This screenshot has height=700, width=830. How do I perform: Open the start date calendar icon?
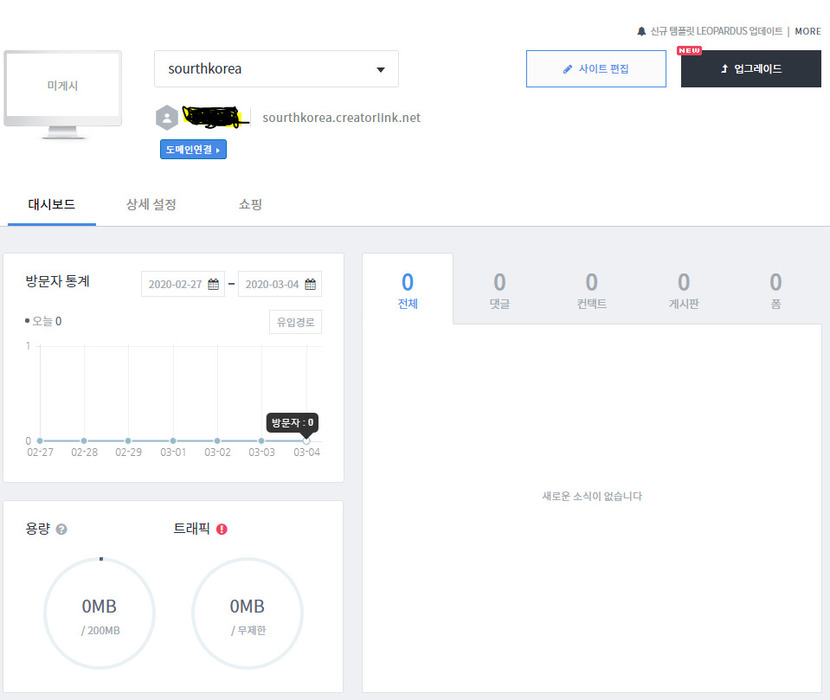pos(213,285)
